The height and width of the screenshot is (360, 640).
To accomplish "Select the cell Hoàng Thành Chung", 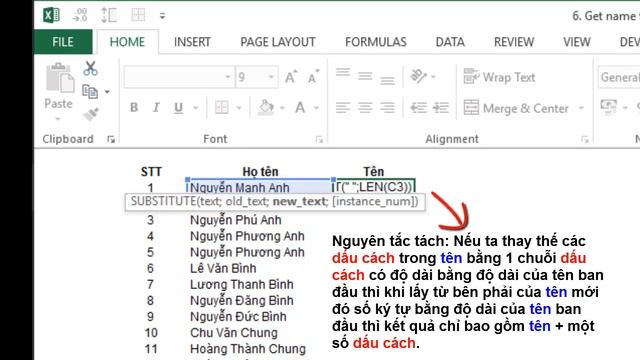I will click(x=248, y=349).
